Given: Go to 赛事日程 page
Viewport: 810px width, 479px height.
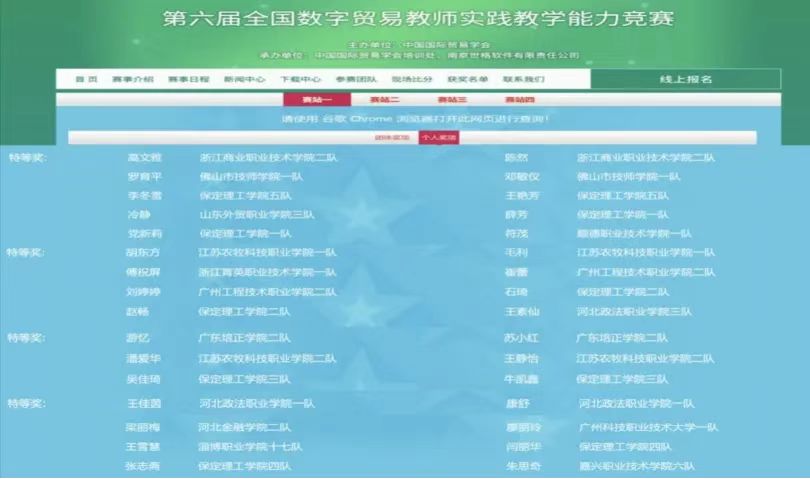Looking at the screenshot, I should click(188, 79).
